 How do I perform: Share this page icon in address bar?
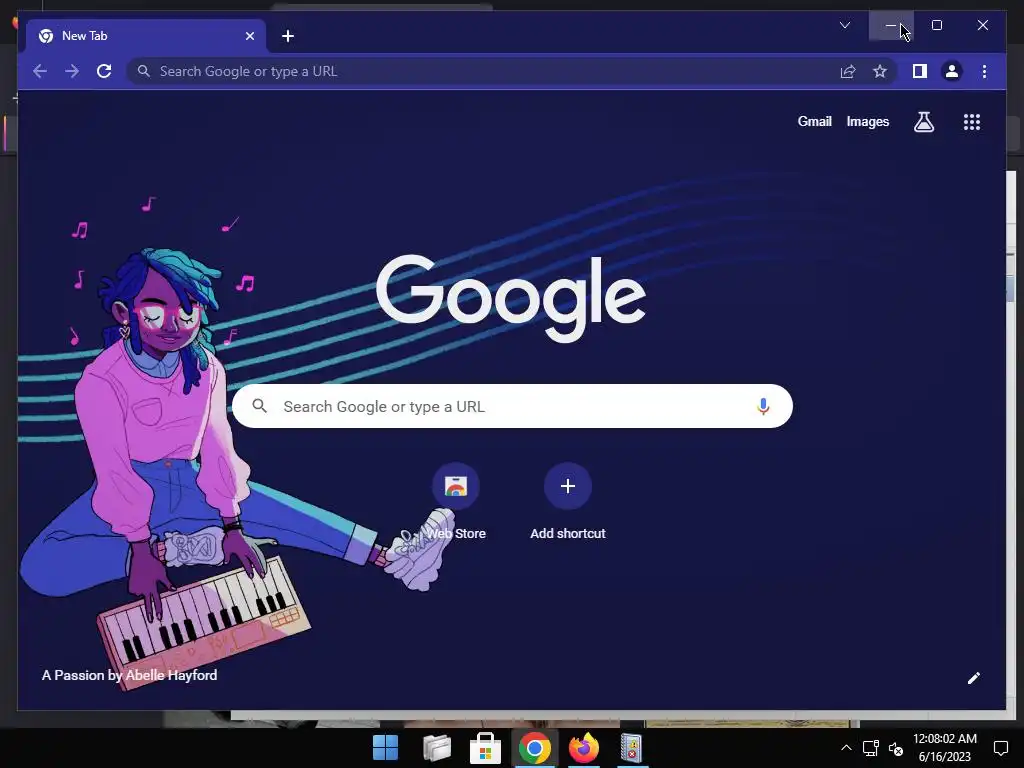[848, 71]
